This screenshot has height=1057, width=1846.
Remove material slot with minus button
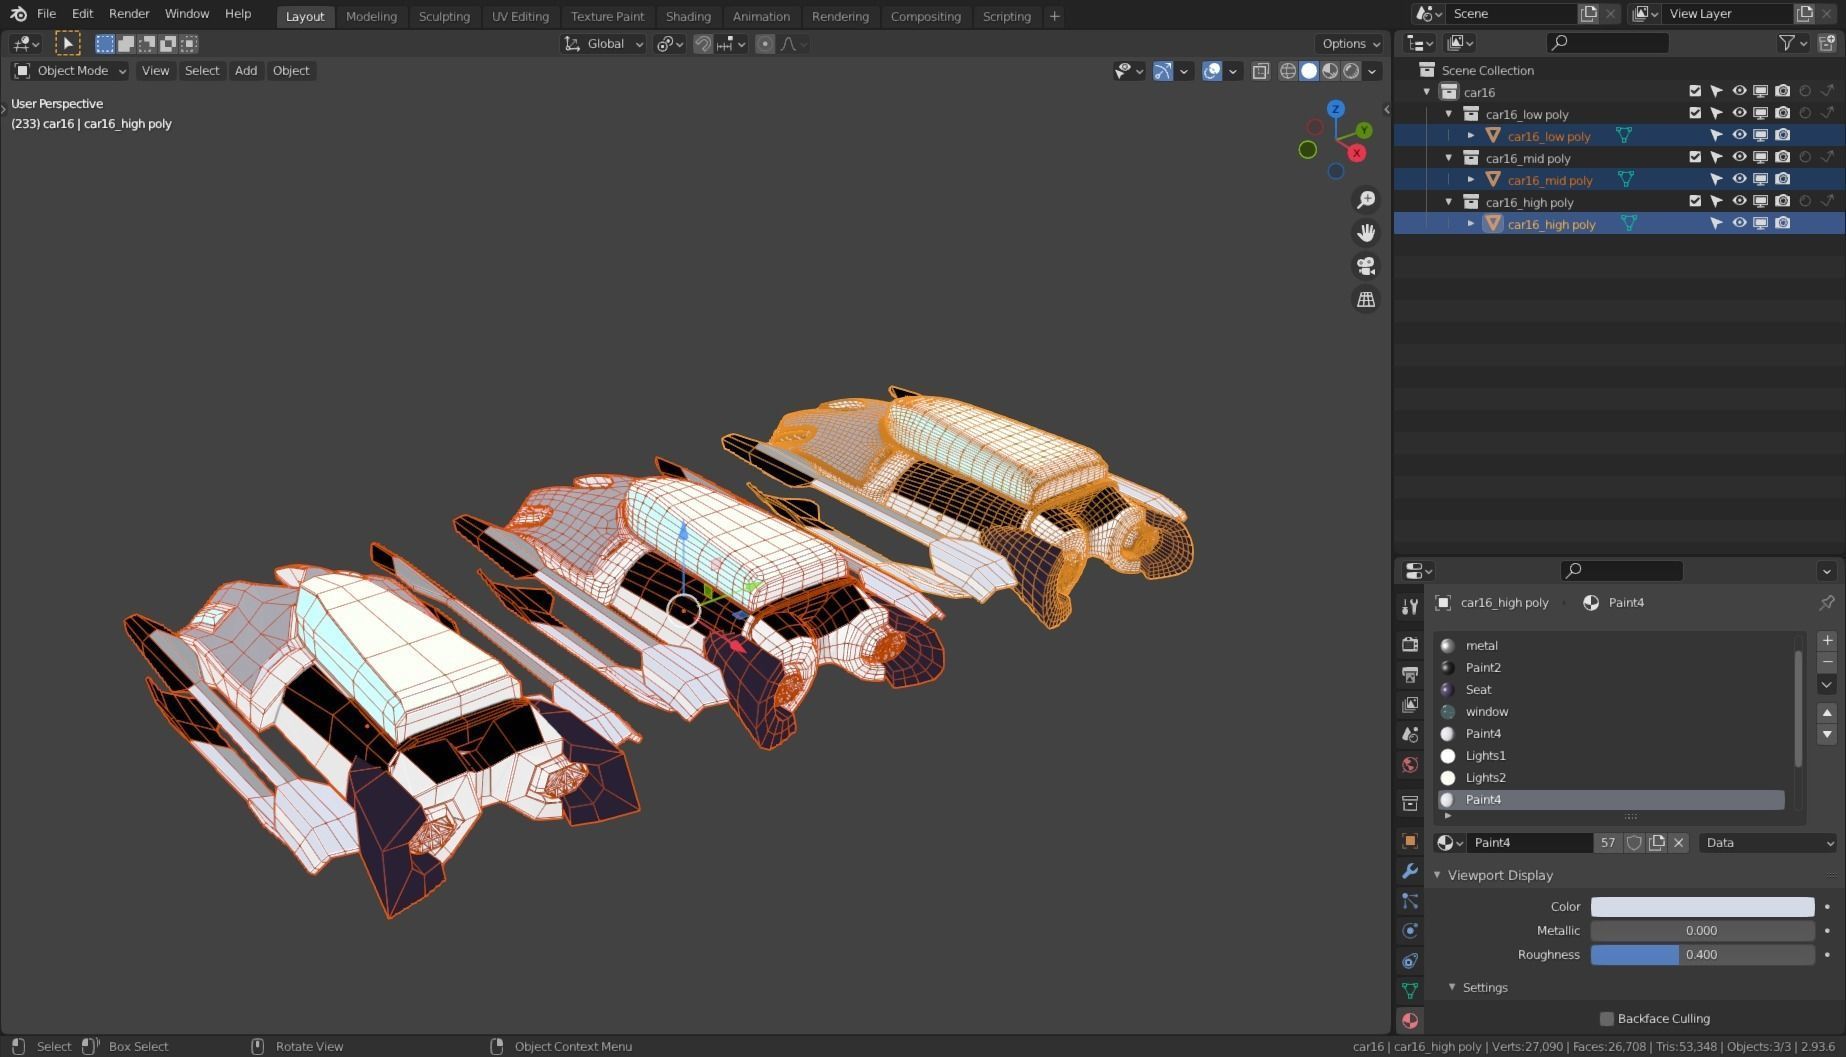1827,662
